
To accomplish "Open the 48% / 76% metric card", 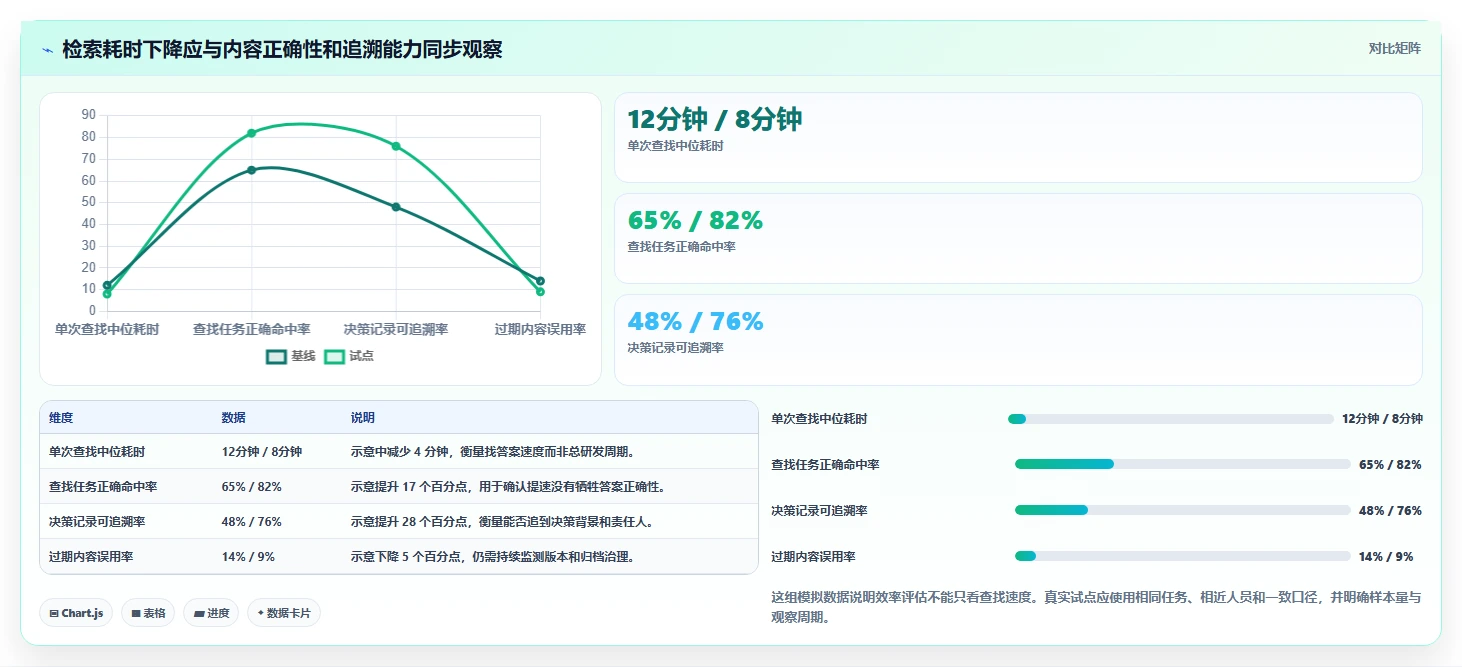I will 1018,339.
